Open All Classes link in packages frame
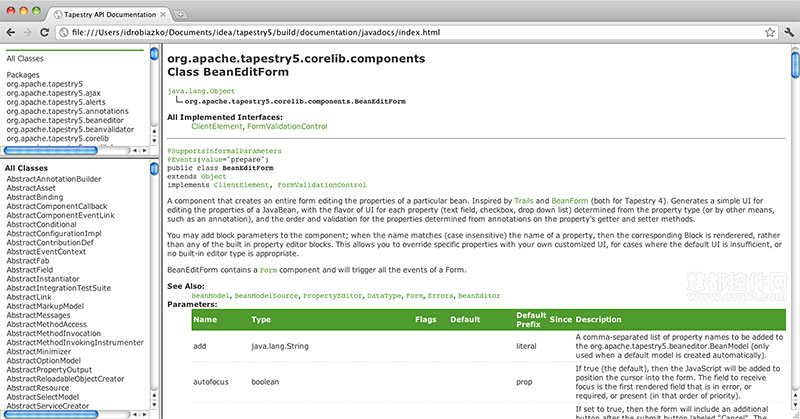The width and height of the screenshot is (800, 419). coord(25,59)
